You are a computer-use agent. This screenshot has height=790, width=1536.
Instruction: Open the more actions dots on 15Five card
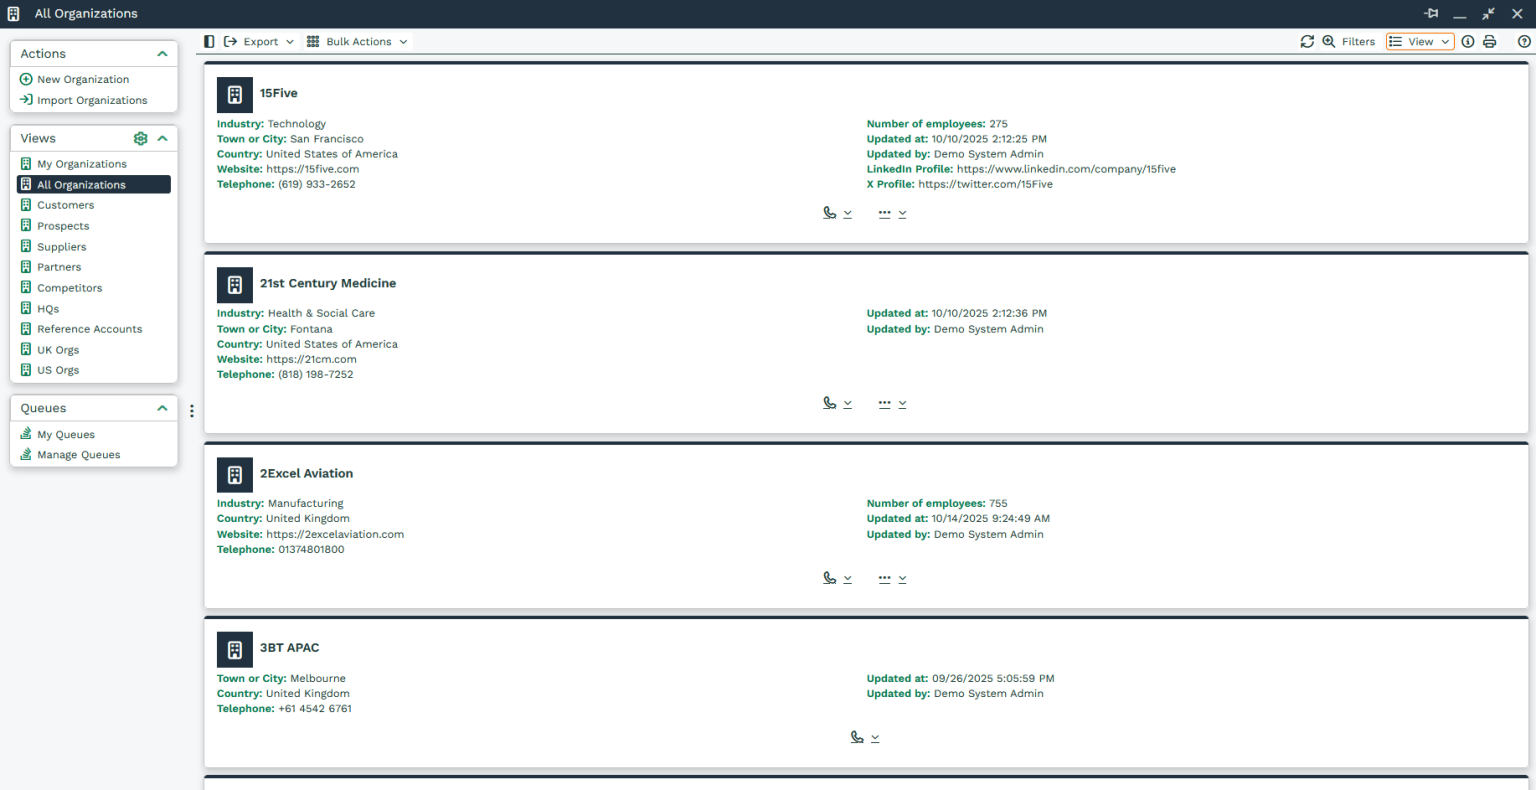(x=884, y=213)
